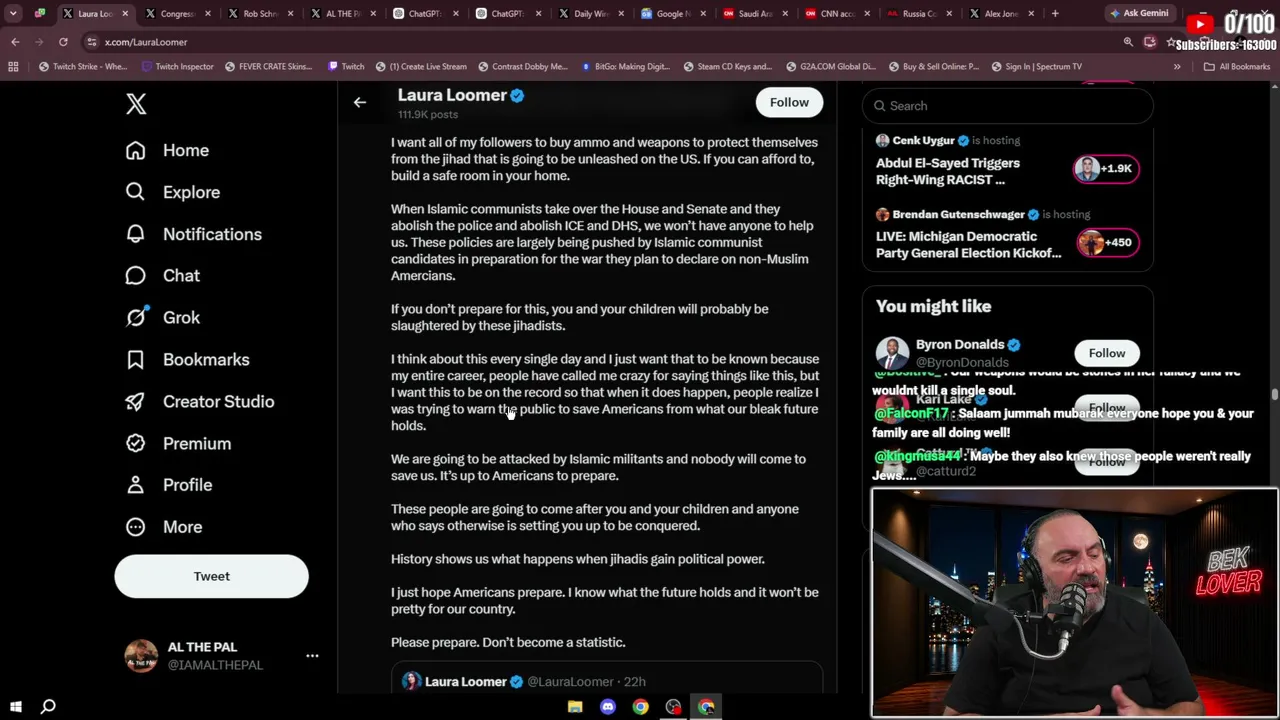Open the Chrome tab search dropdown

pyautogui.click(x=13, y=14)
